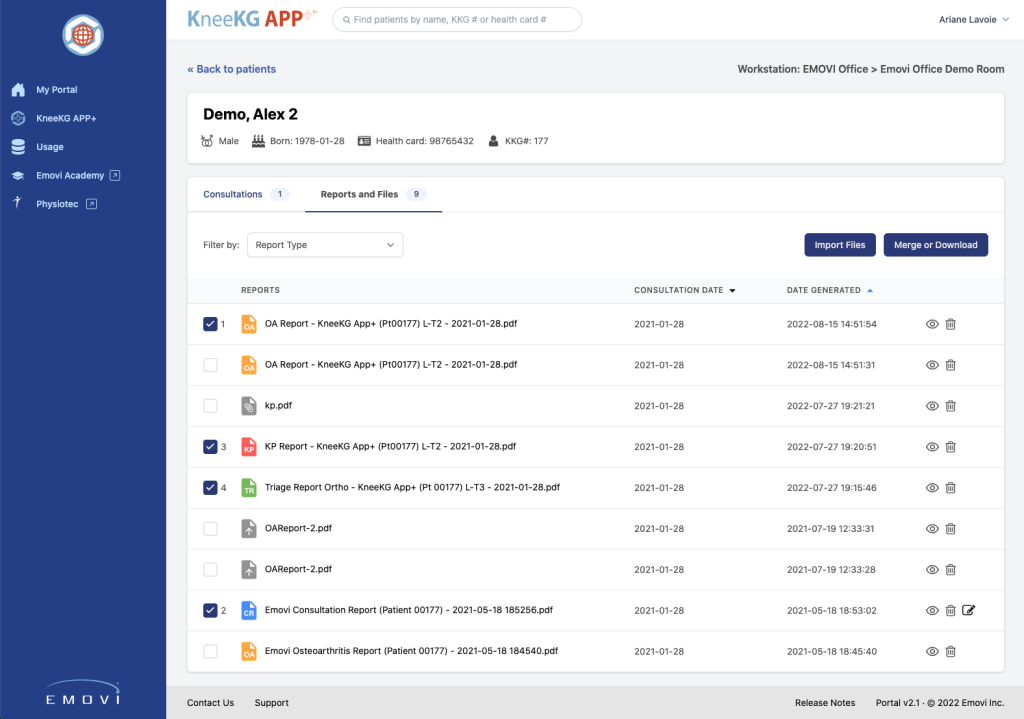Click the Health card: 98765432 text
1024x719 pixels.
tap(424, 141)
